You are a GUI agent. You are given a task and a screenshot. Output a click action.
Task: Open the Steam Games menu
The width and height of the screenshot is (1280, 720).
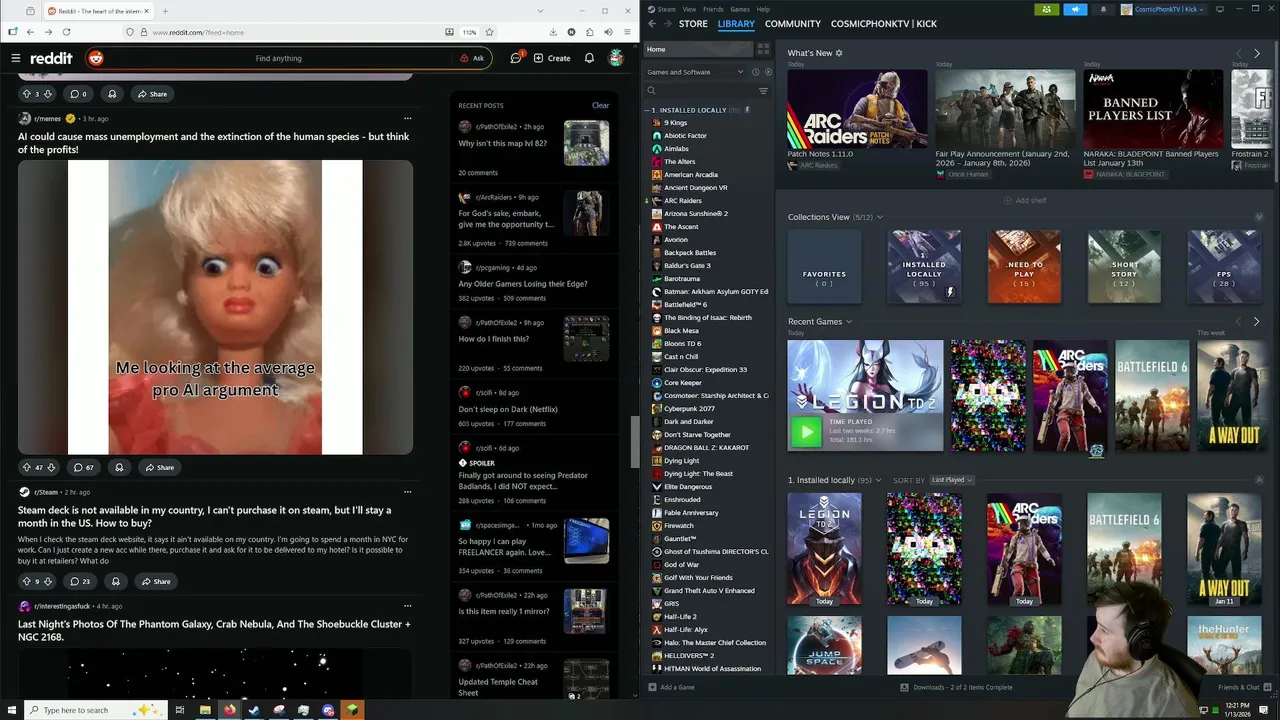coord(740,9)
